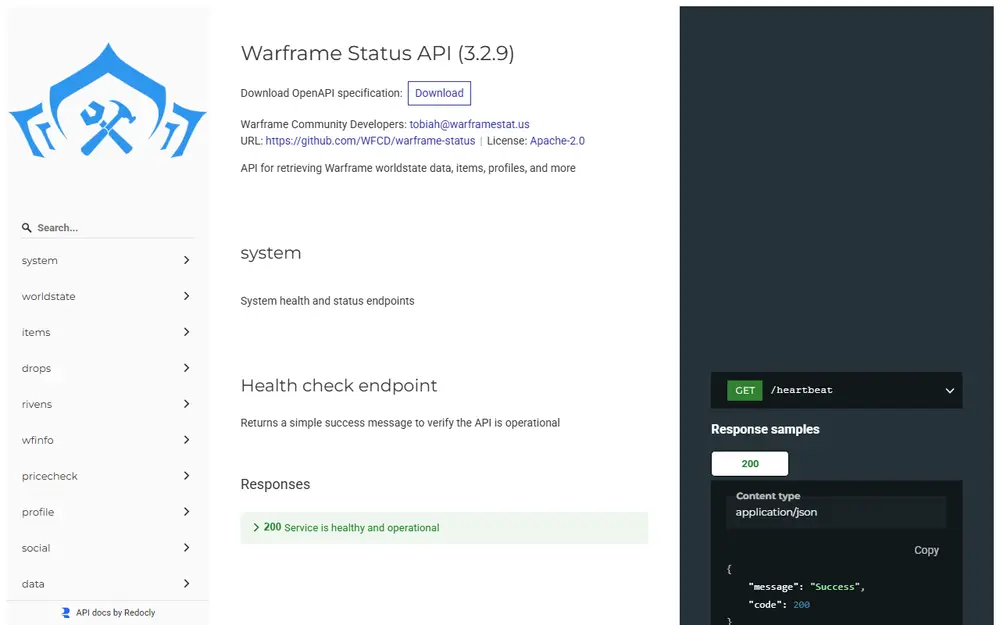
Task: Expand wfinfo chevron arrow
Action: tap(186, 440)
